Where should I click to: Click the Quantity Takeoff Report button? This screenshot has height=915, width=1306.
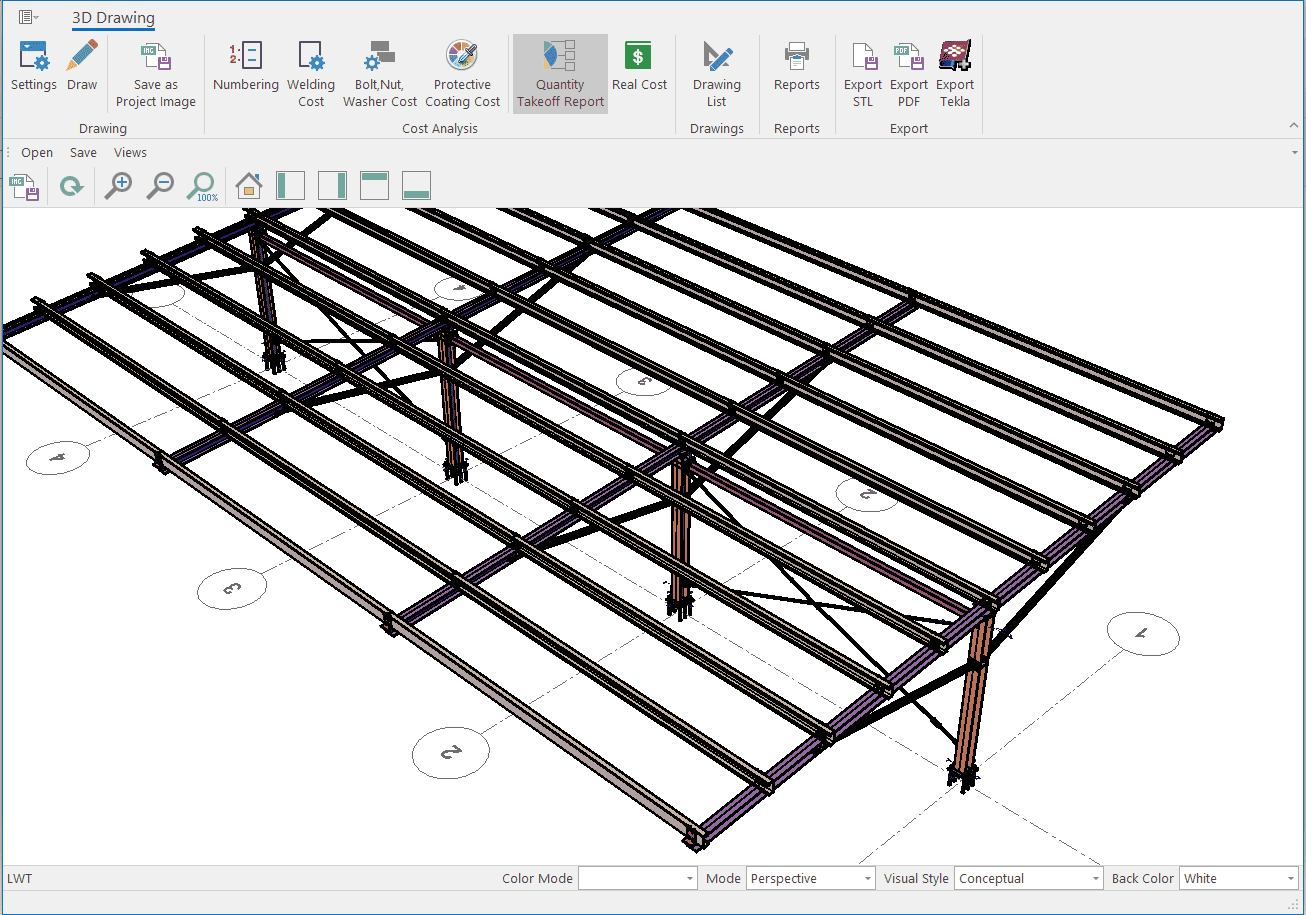(x=560, y=74)
